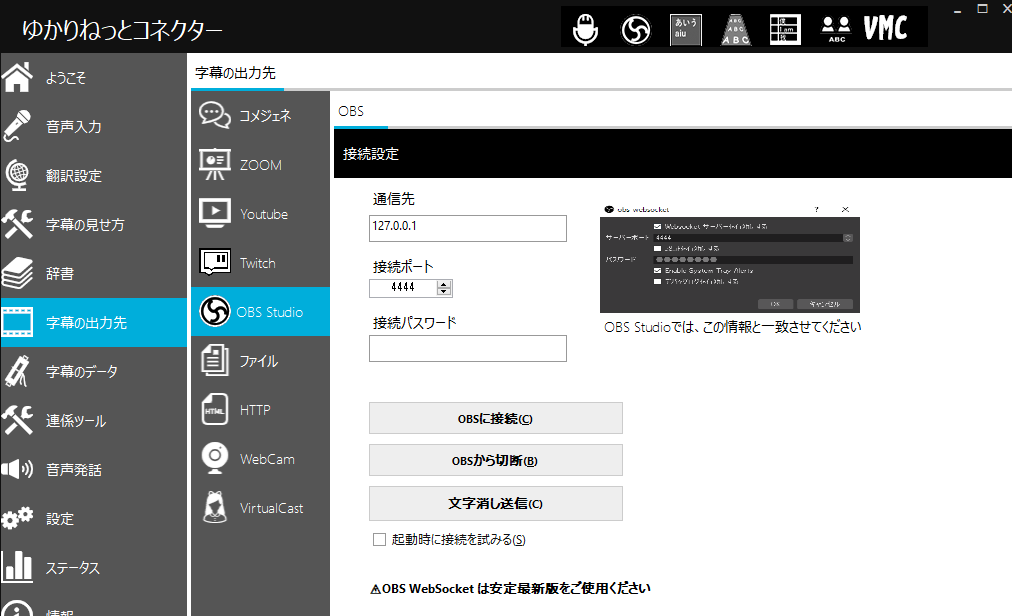Click the microphone icon in the top bar
Image resolution: width=1012 pixels, height=616 pixels.
coord(585,30)
